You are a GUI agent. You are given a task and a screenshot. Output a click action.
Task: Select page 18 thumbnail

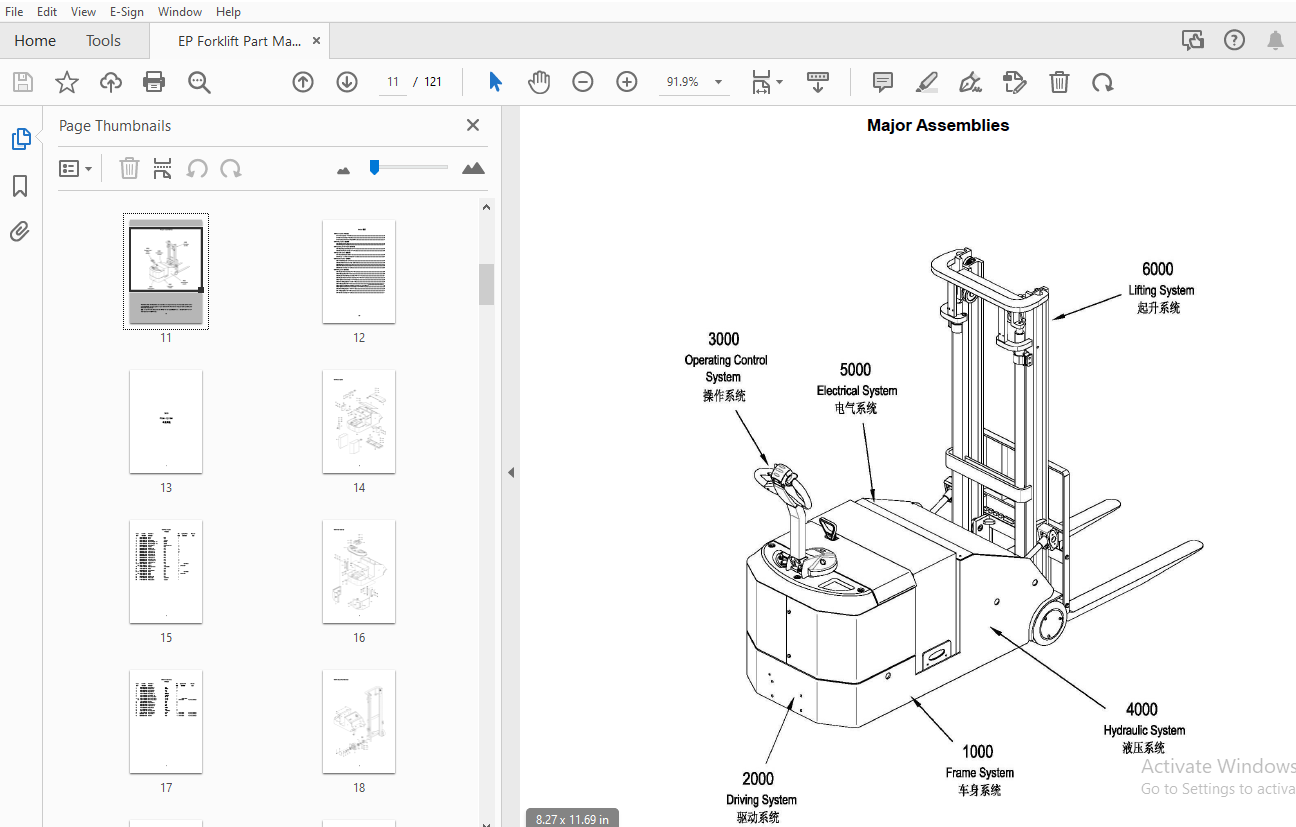coord(359,722)
